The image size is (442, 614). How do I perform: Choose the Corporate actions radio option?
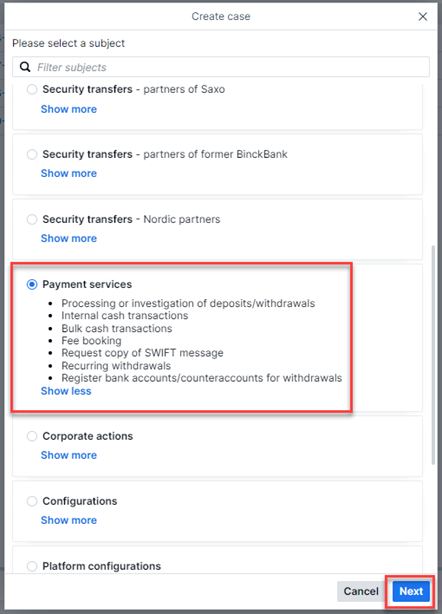[32, 436]
